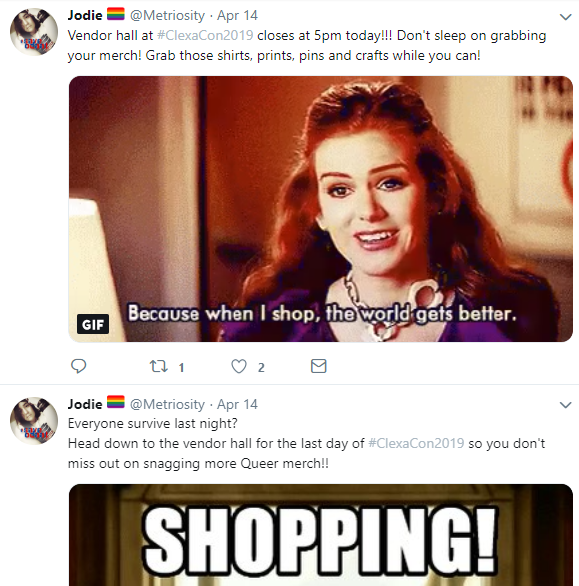This screenshot has height=586, width=579.
Task: Open Apr 14 timestamp of first tweet
Action: click(x=237, y=15)
